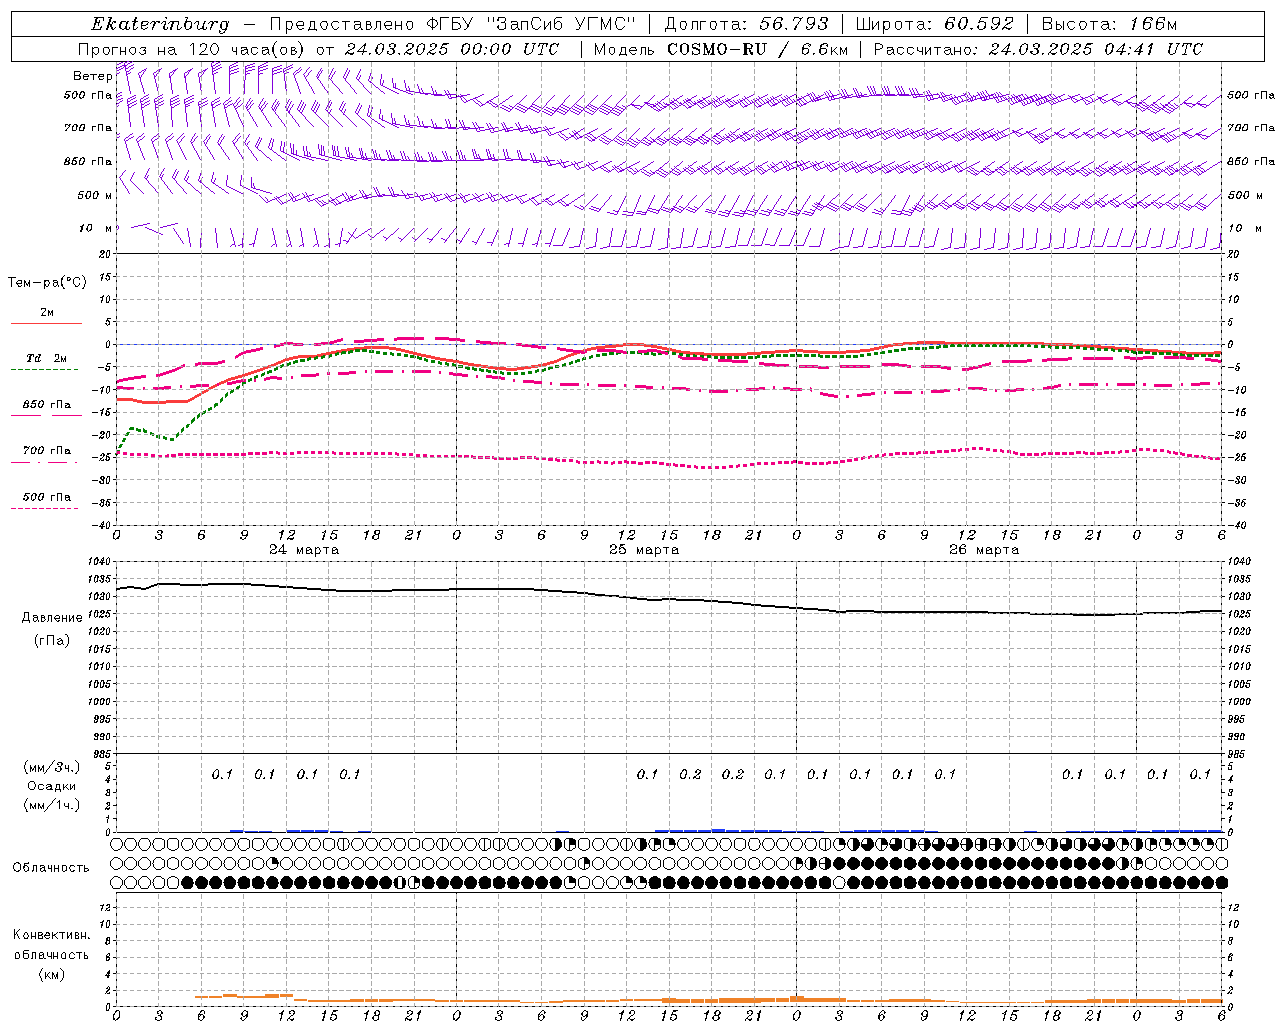1280x1024 pixels.
Task: Click the 985 value on right pressure axis
Action: point(1238,754)
